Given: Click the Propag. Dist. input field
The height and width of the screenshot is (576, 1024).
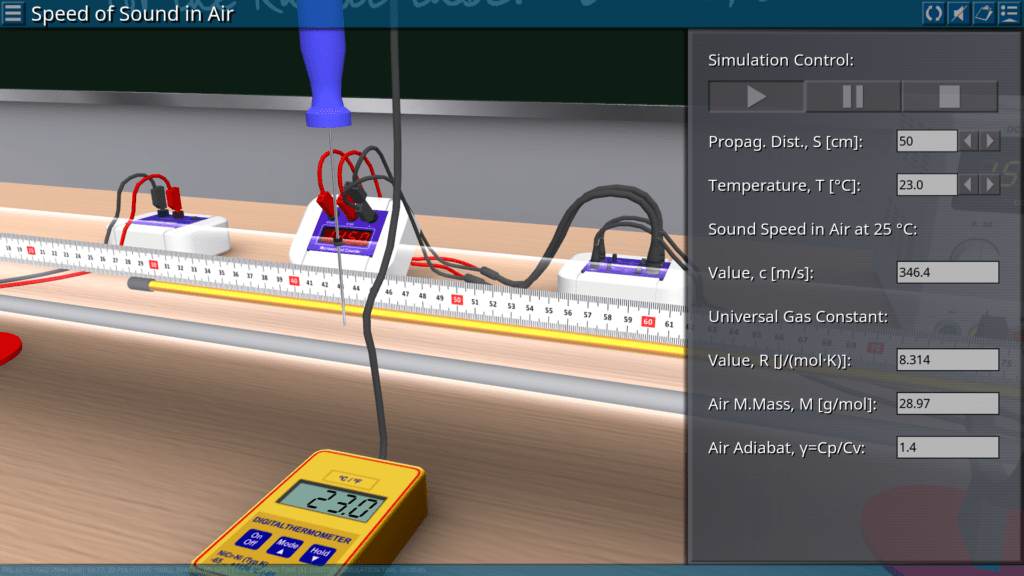Looking at the screenshot, I should (926, 141).
